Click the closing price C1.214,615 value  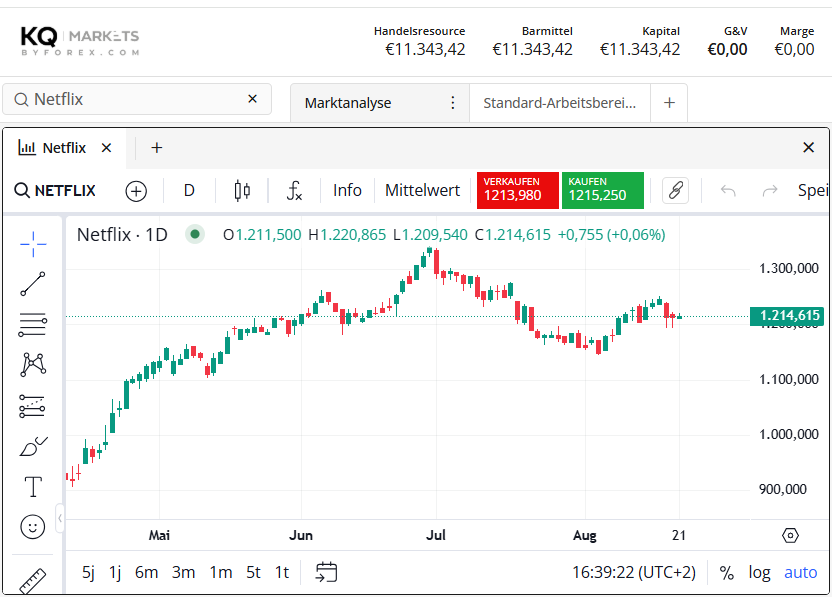(513, 235)
